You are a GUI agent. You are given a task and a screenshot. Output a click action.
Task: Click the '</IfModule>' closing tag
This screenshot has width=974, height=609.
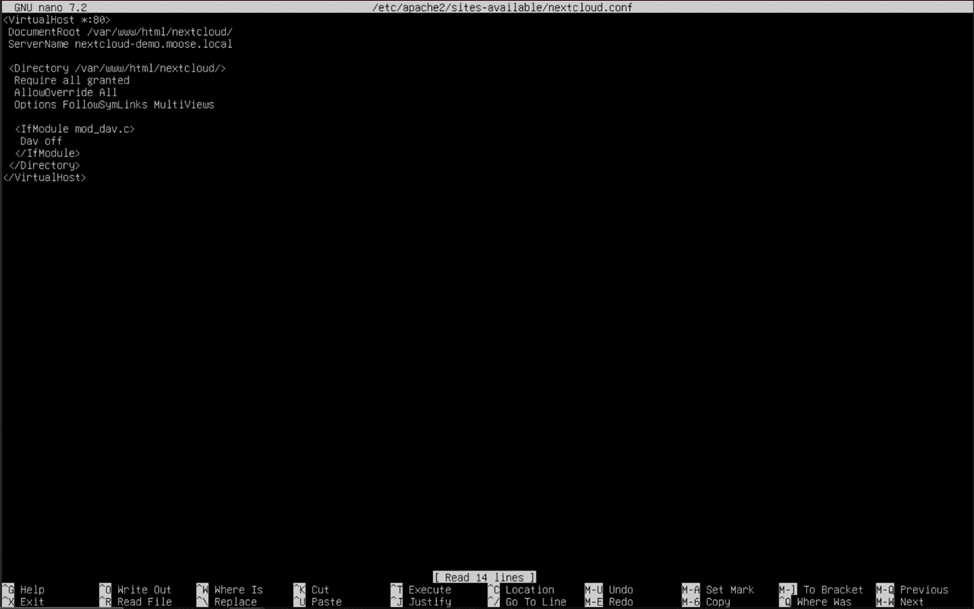[47, 153]
